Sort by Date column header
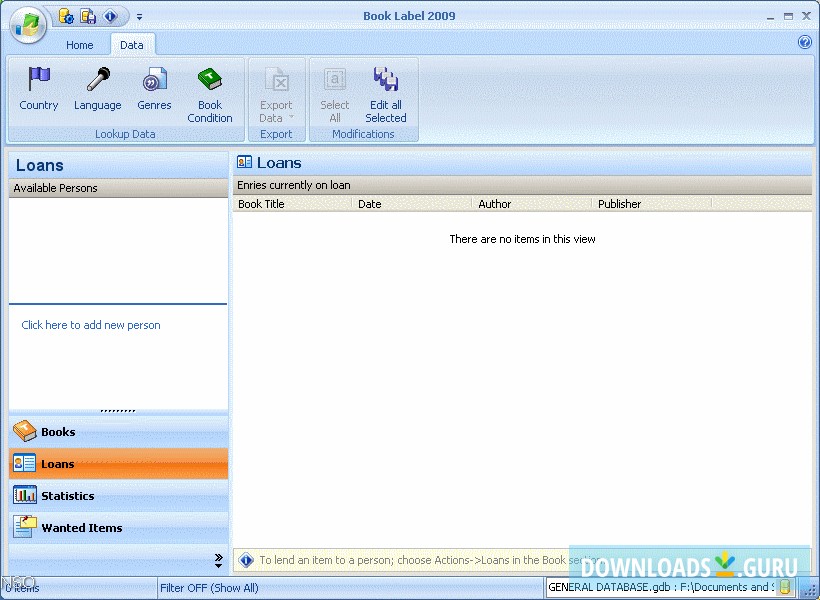The height and width of the screenshot is (600, 820). click(x=413, y=204)
